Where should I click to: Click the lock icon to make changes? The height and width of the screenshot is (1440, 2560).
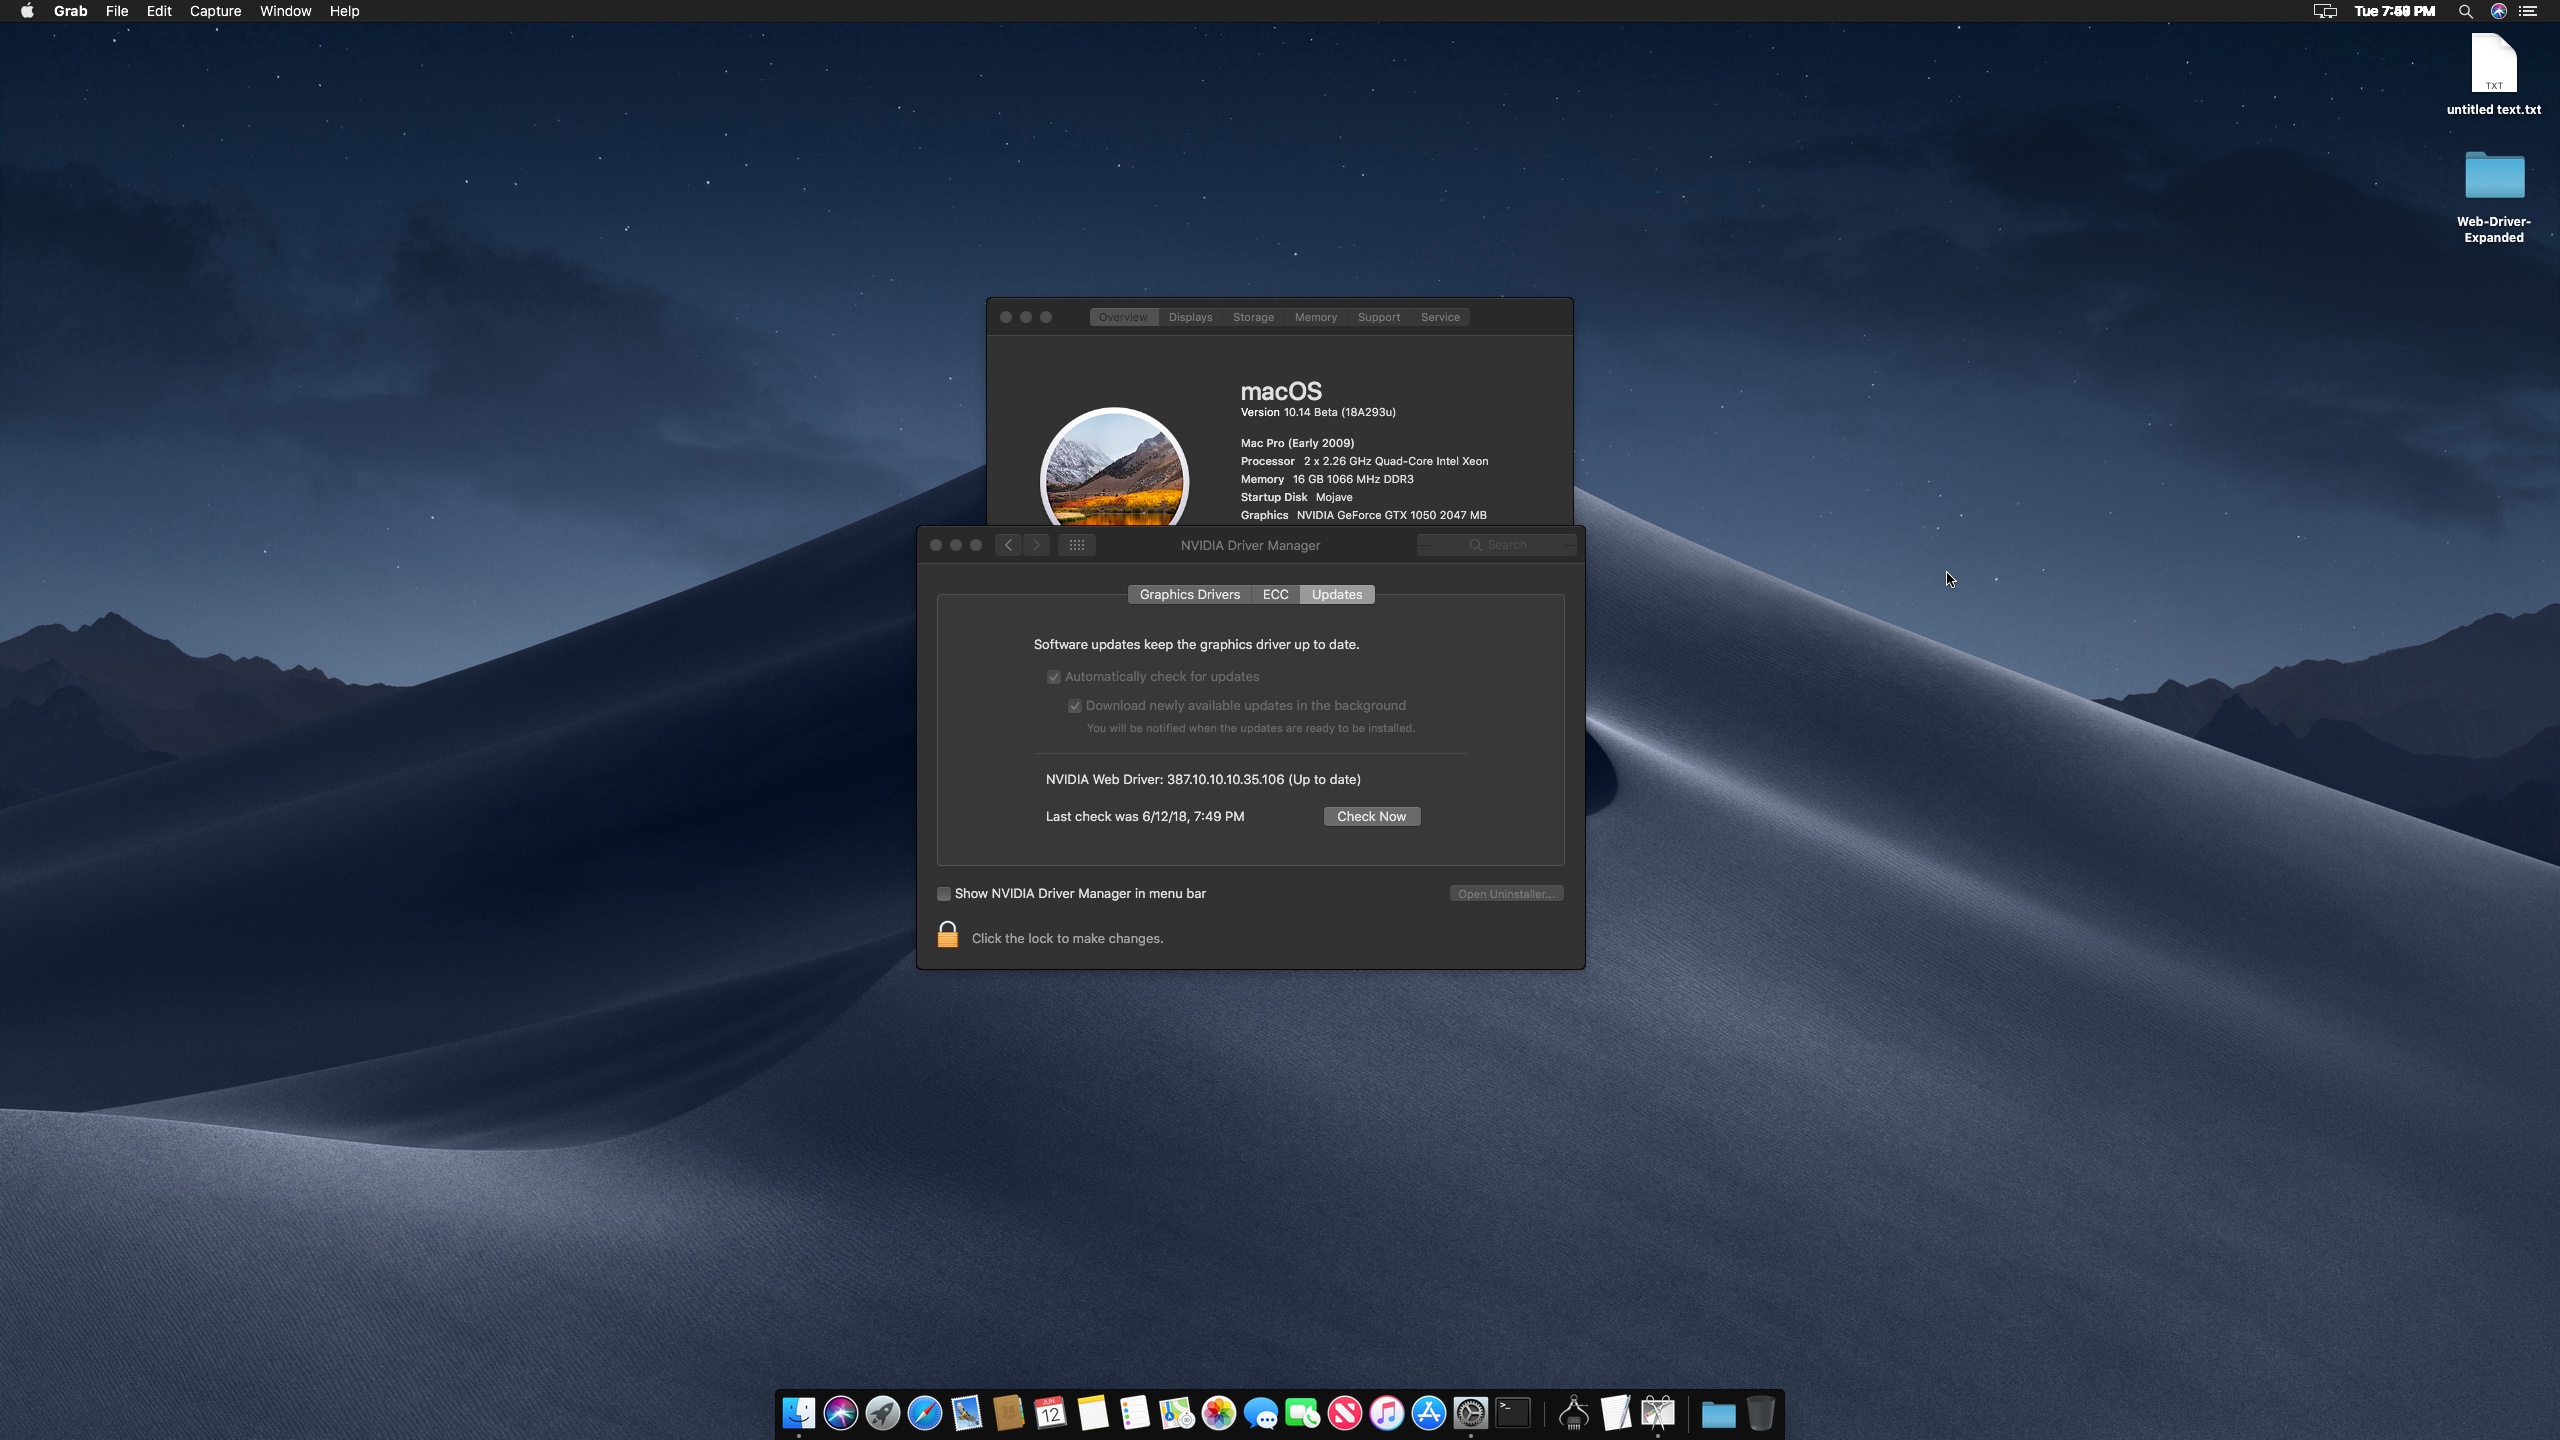947,936
